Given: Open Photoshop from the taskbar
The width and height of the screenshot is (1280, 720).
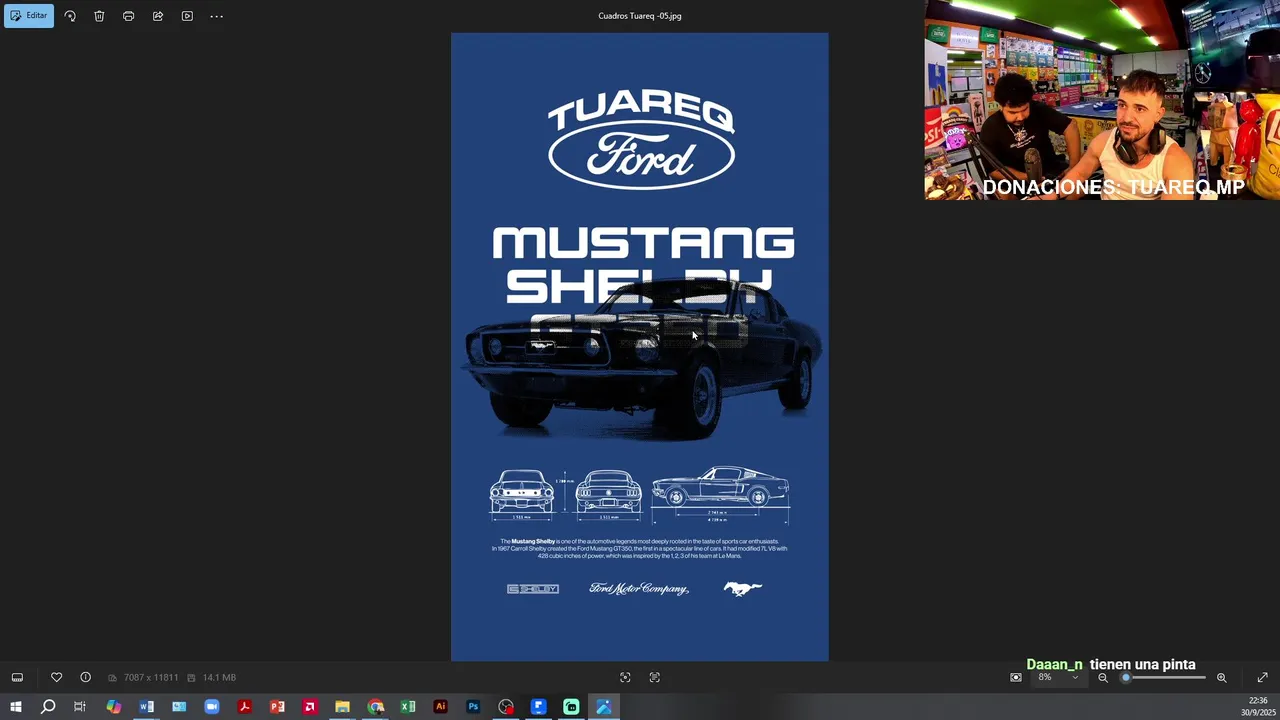Looking at the screenshot, I should (x=473, y=707).
